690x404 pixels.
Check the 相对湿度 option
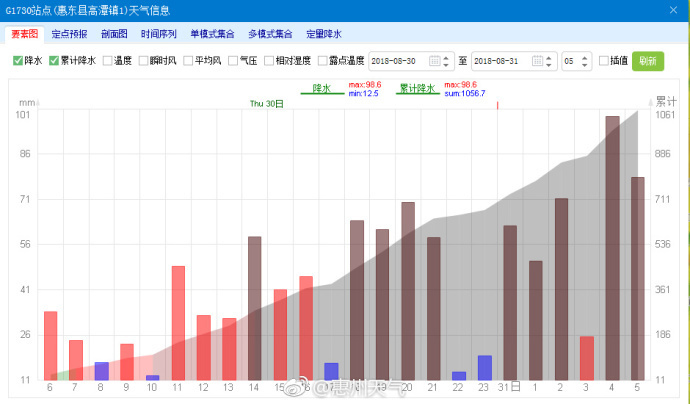point(269,61)
